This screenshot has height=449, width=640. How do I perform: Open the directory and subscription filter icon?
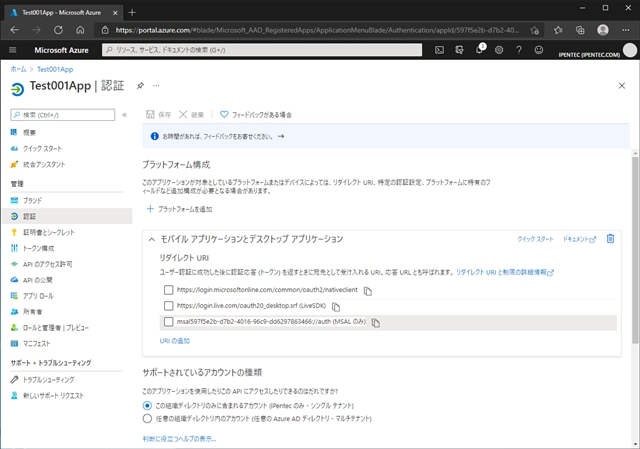tap(459, 50)
